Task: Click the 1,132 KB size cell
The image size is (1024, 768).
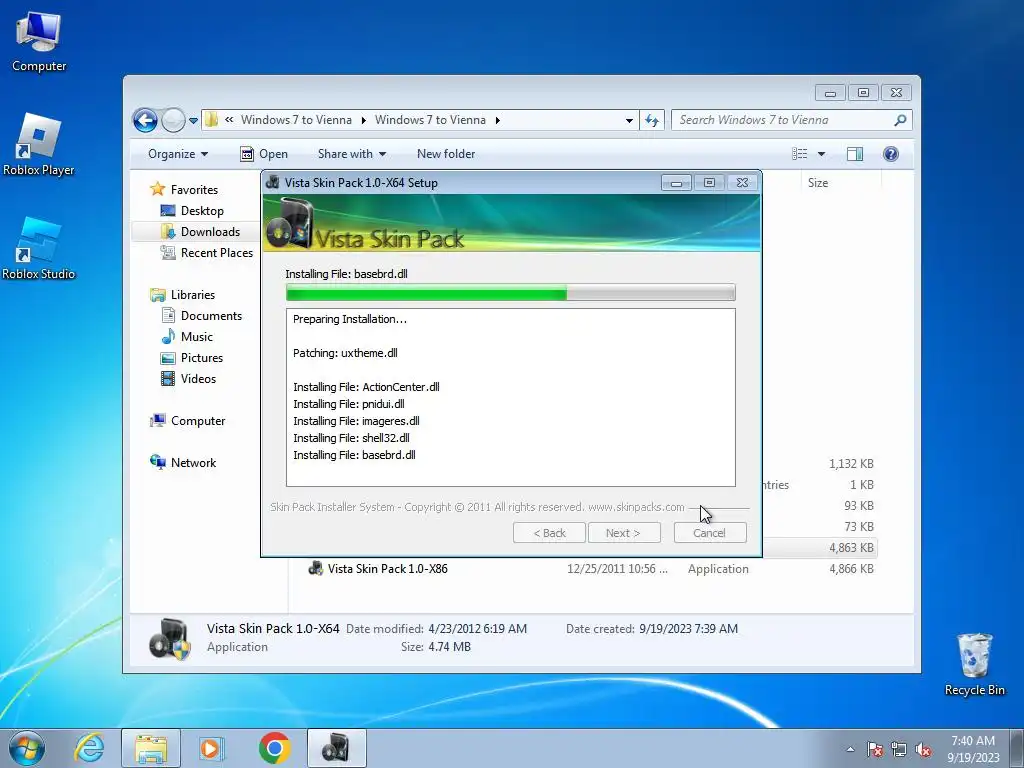Action: (x=851, y=464)
